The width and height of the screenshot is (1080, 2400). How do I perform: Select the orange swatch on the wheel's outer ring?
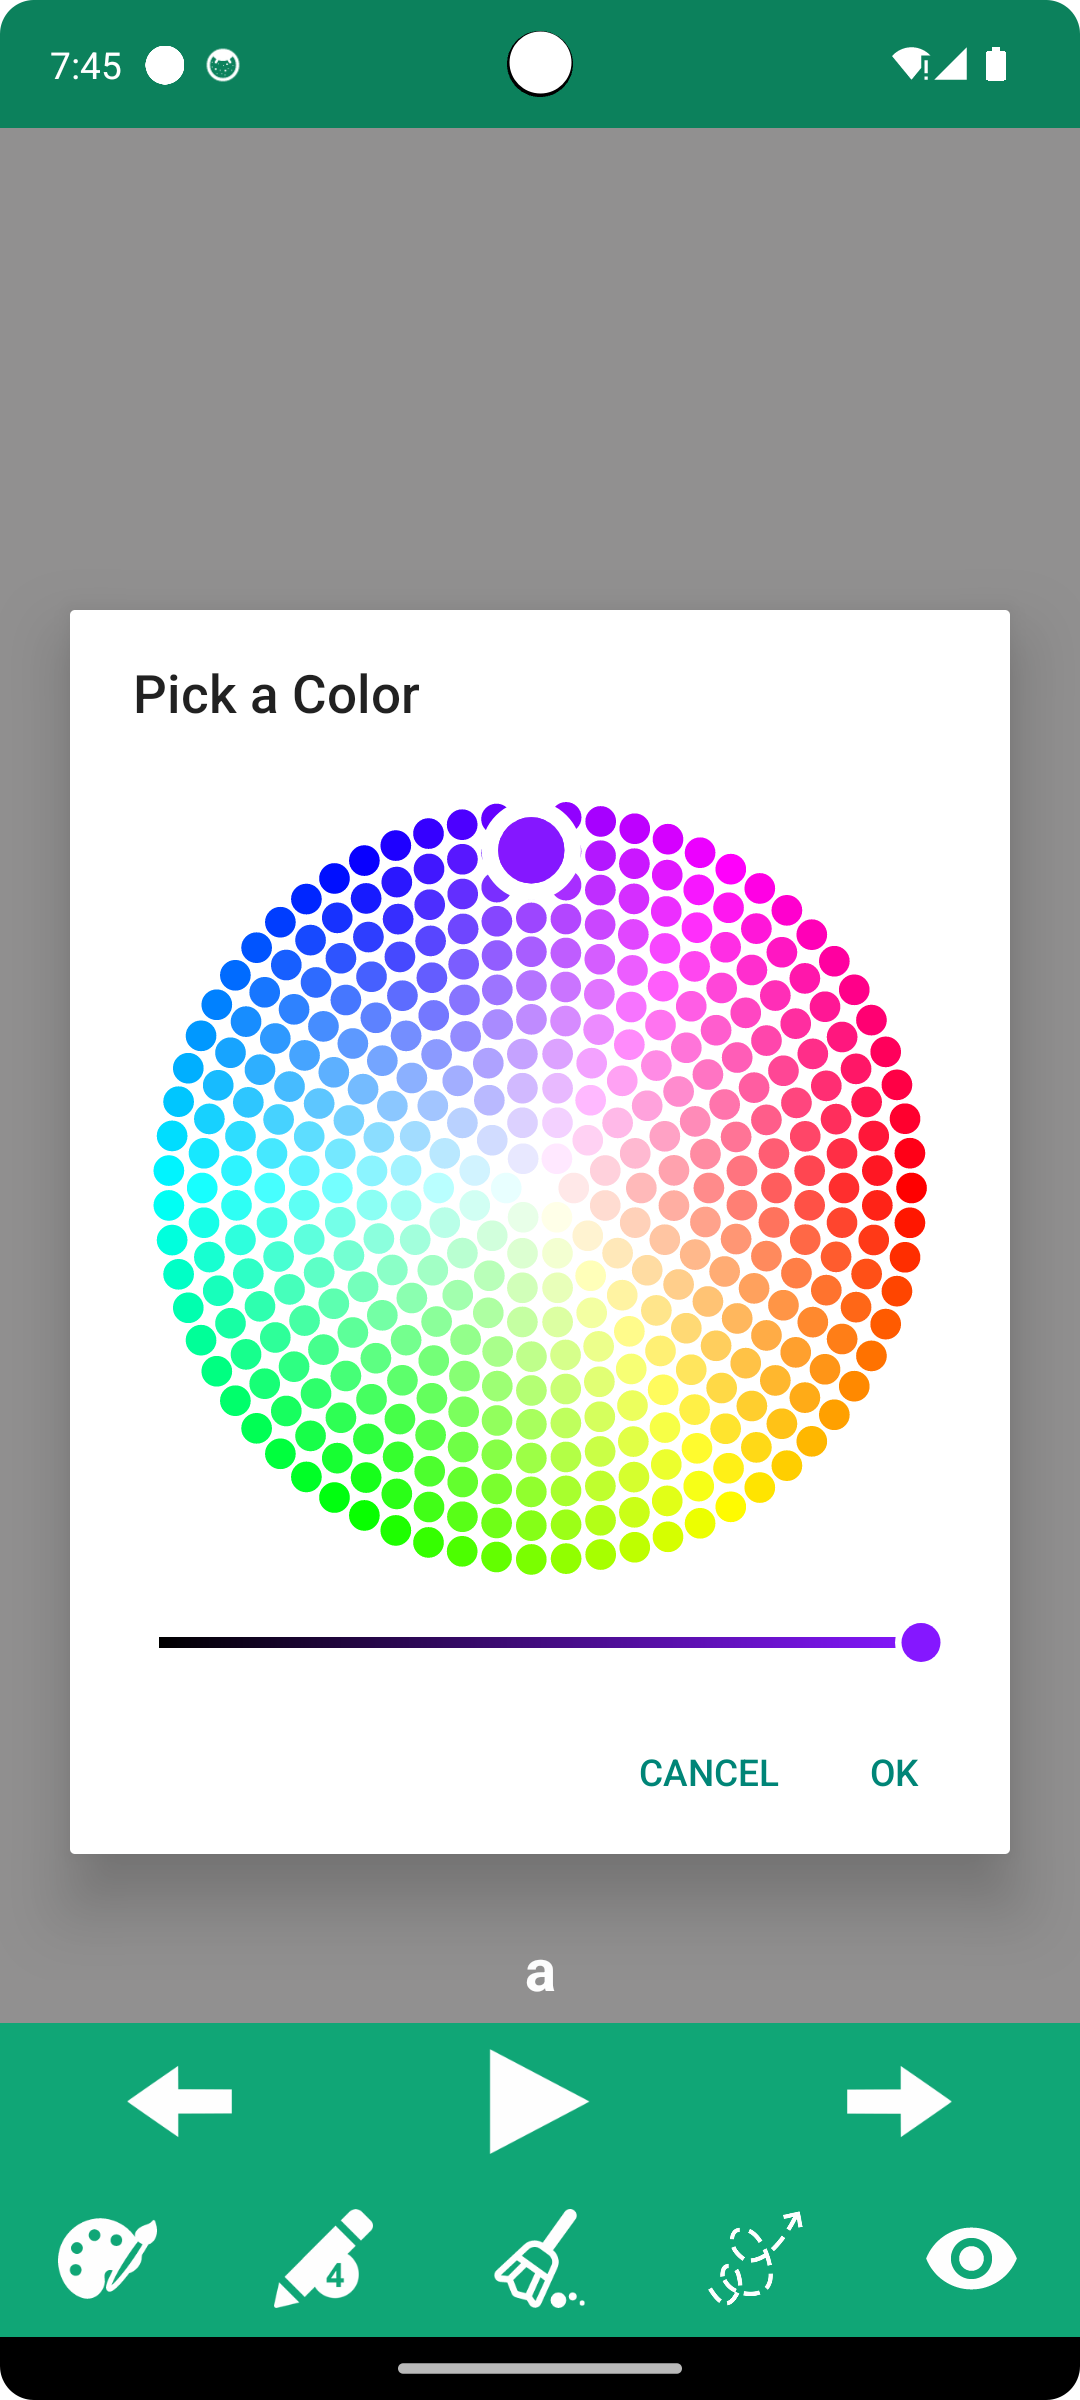(871, 1356)
